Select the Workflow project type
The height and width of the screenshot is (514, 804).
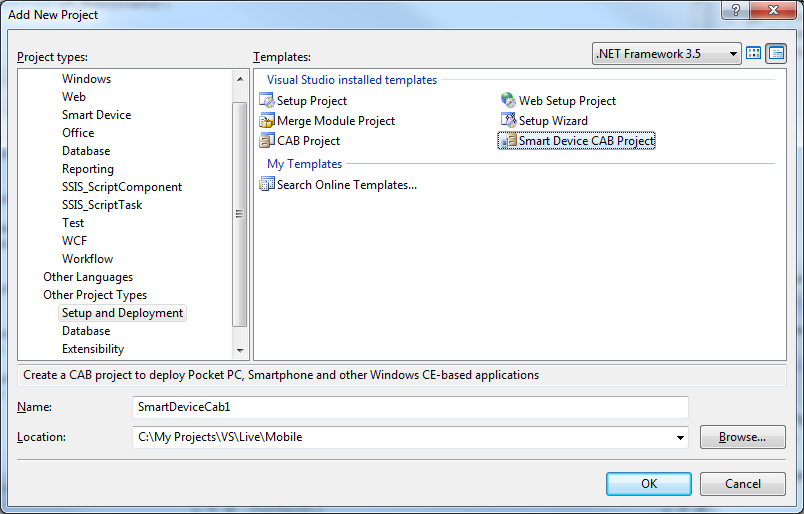click(88, 259)
